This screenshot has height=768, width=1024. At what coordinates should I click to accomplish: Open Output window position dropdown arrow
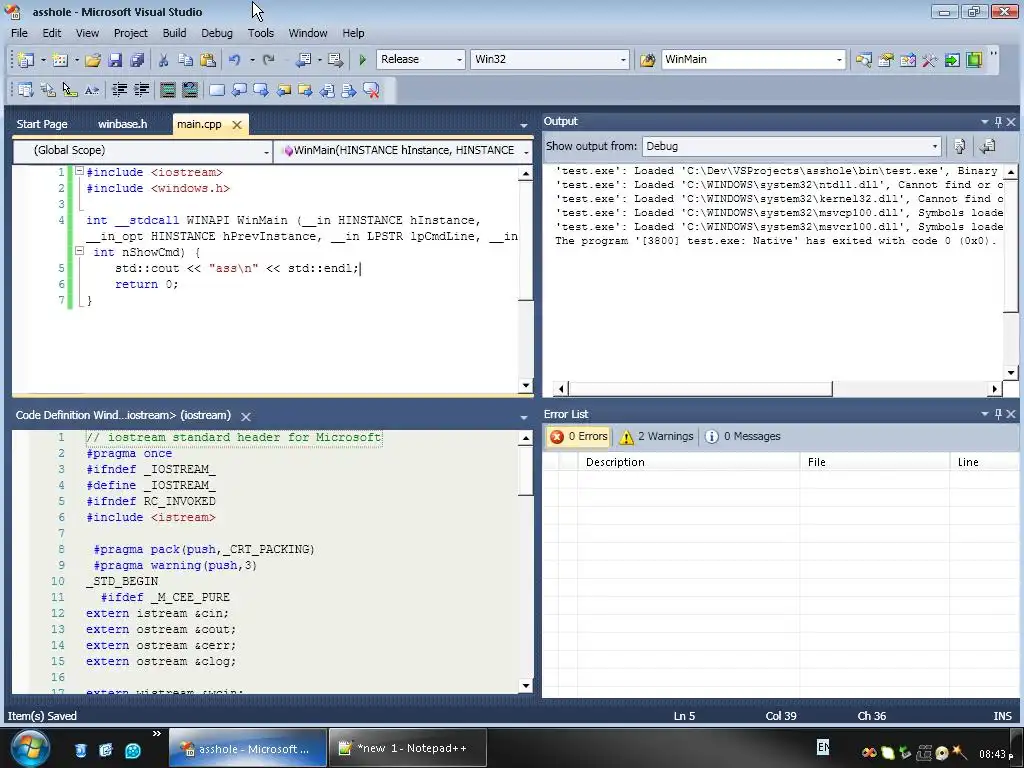point(984,121)
